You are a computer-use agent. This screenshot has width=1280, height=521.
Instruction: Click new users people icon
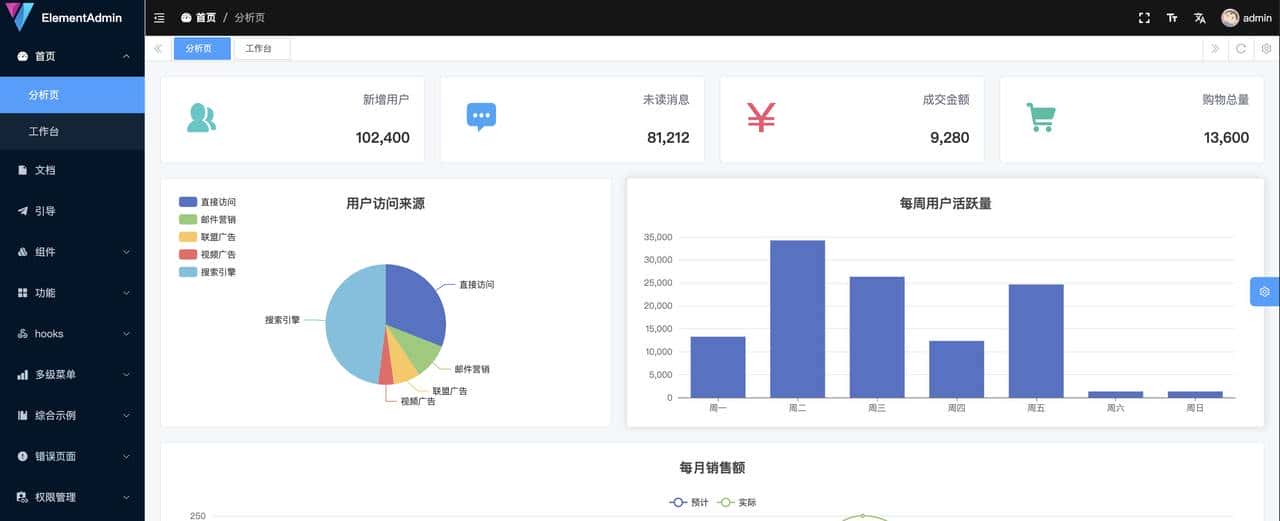pyautogui.click(x=201, y=118)
